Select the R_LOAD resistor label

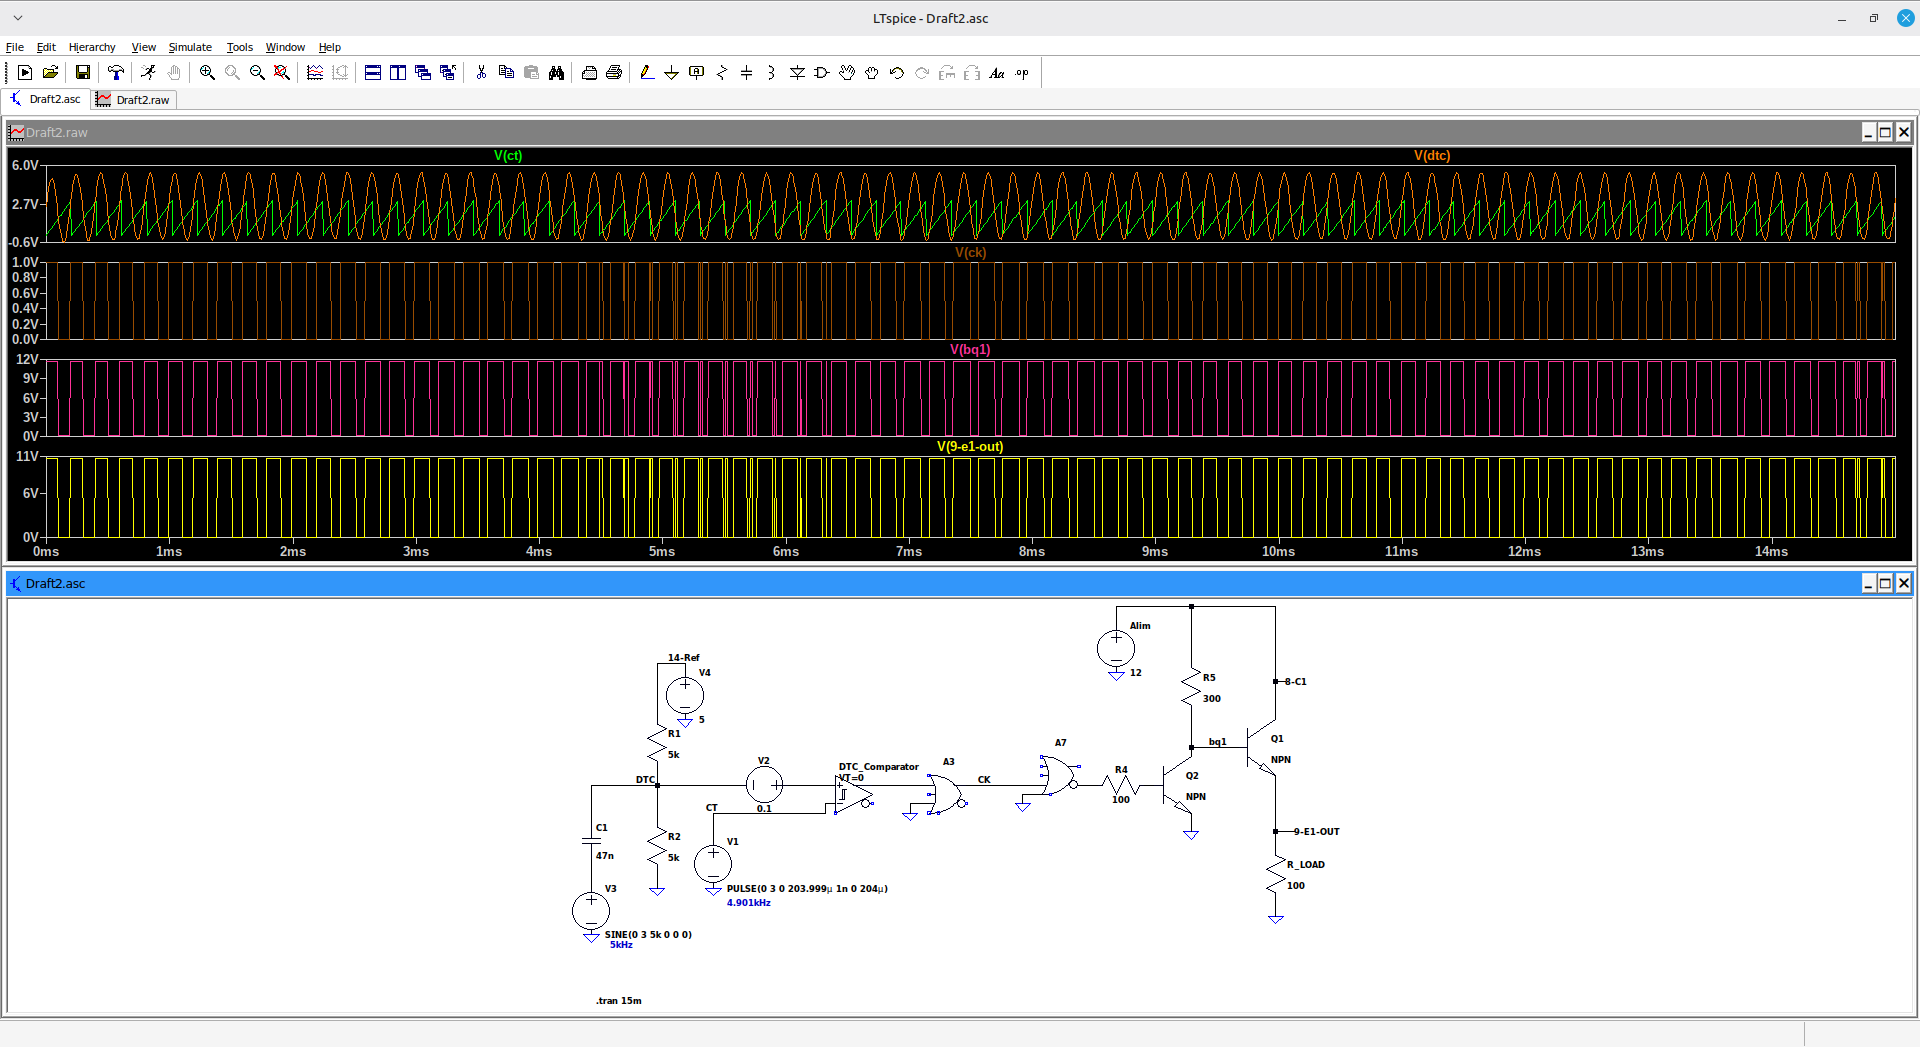1305,864
